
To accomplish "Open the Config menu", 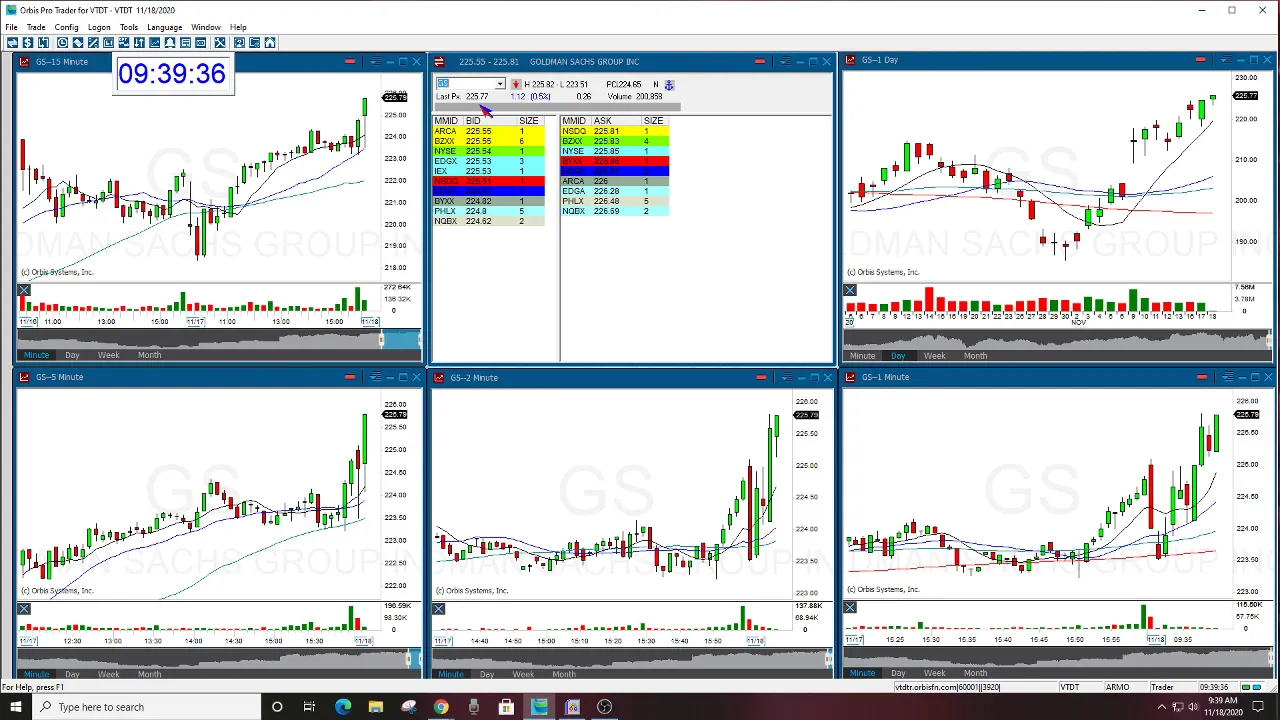I will [x=66, y=27].
